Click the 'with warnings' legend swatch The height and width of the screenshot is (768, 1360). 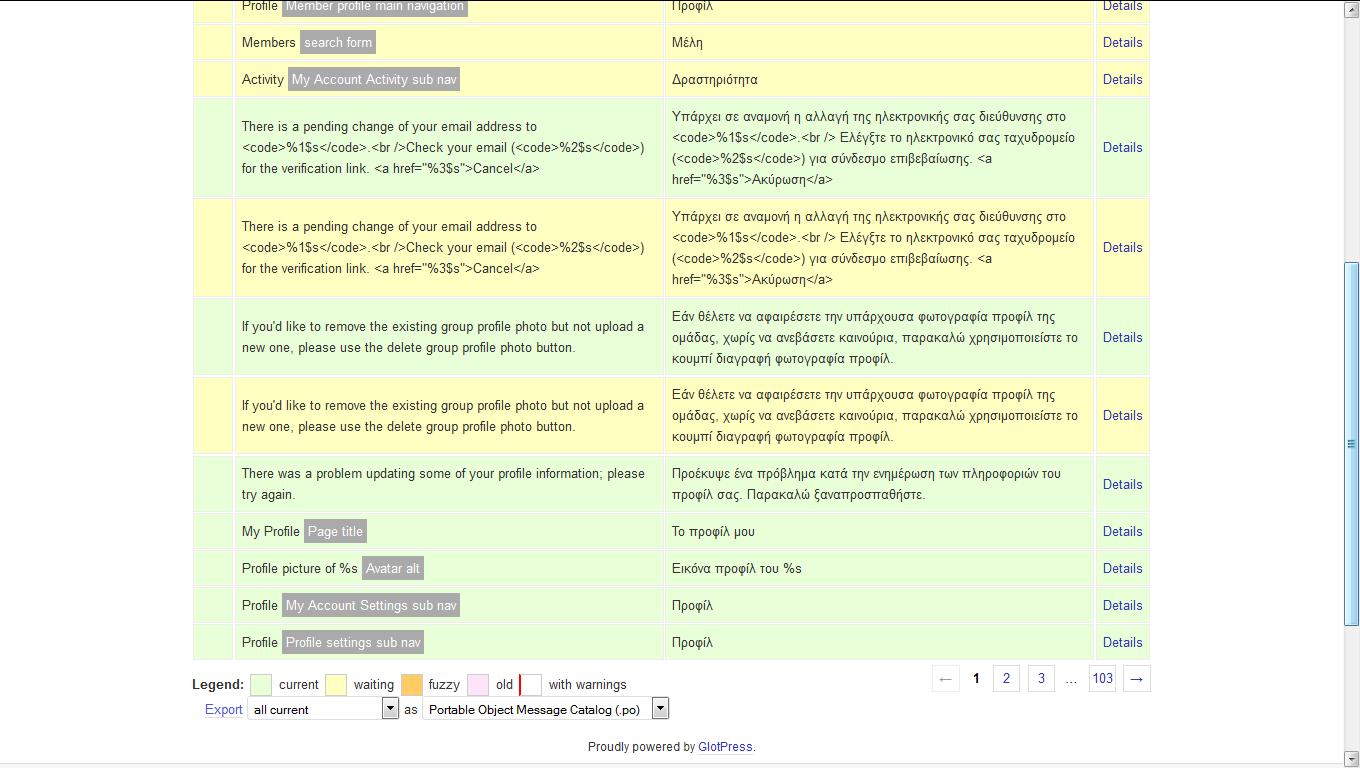(531, 684)
